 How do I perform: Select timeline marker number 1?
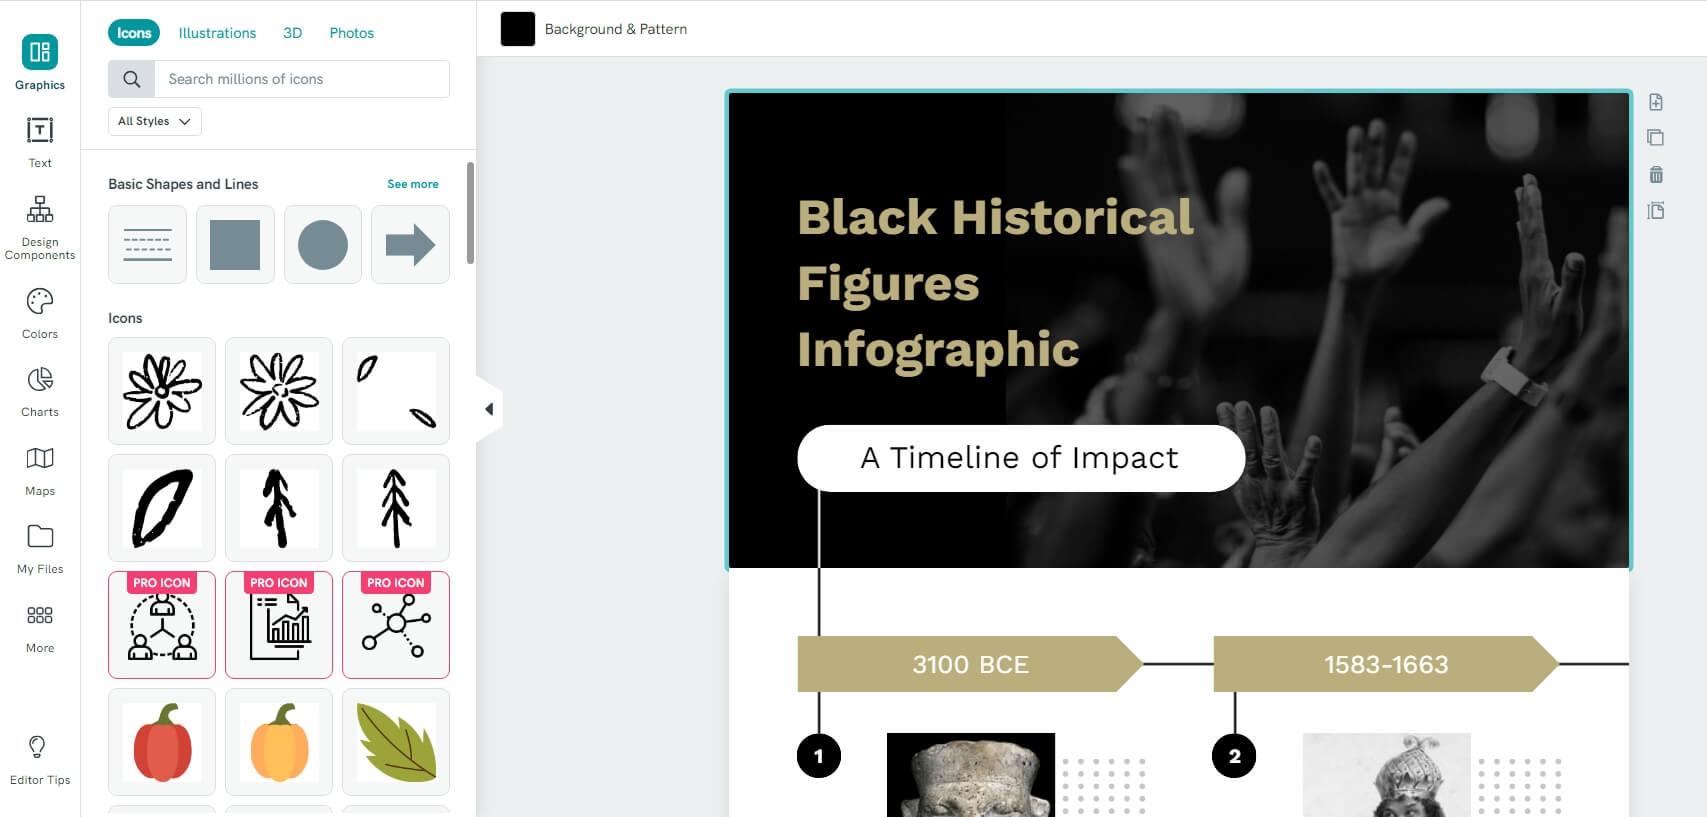(x=819, y=756)
